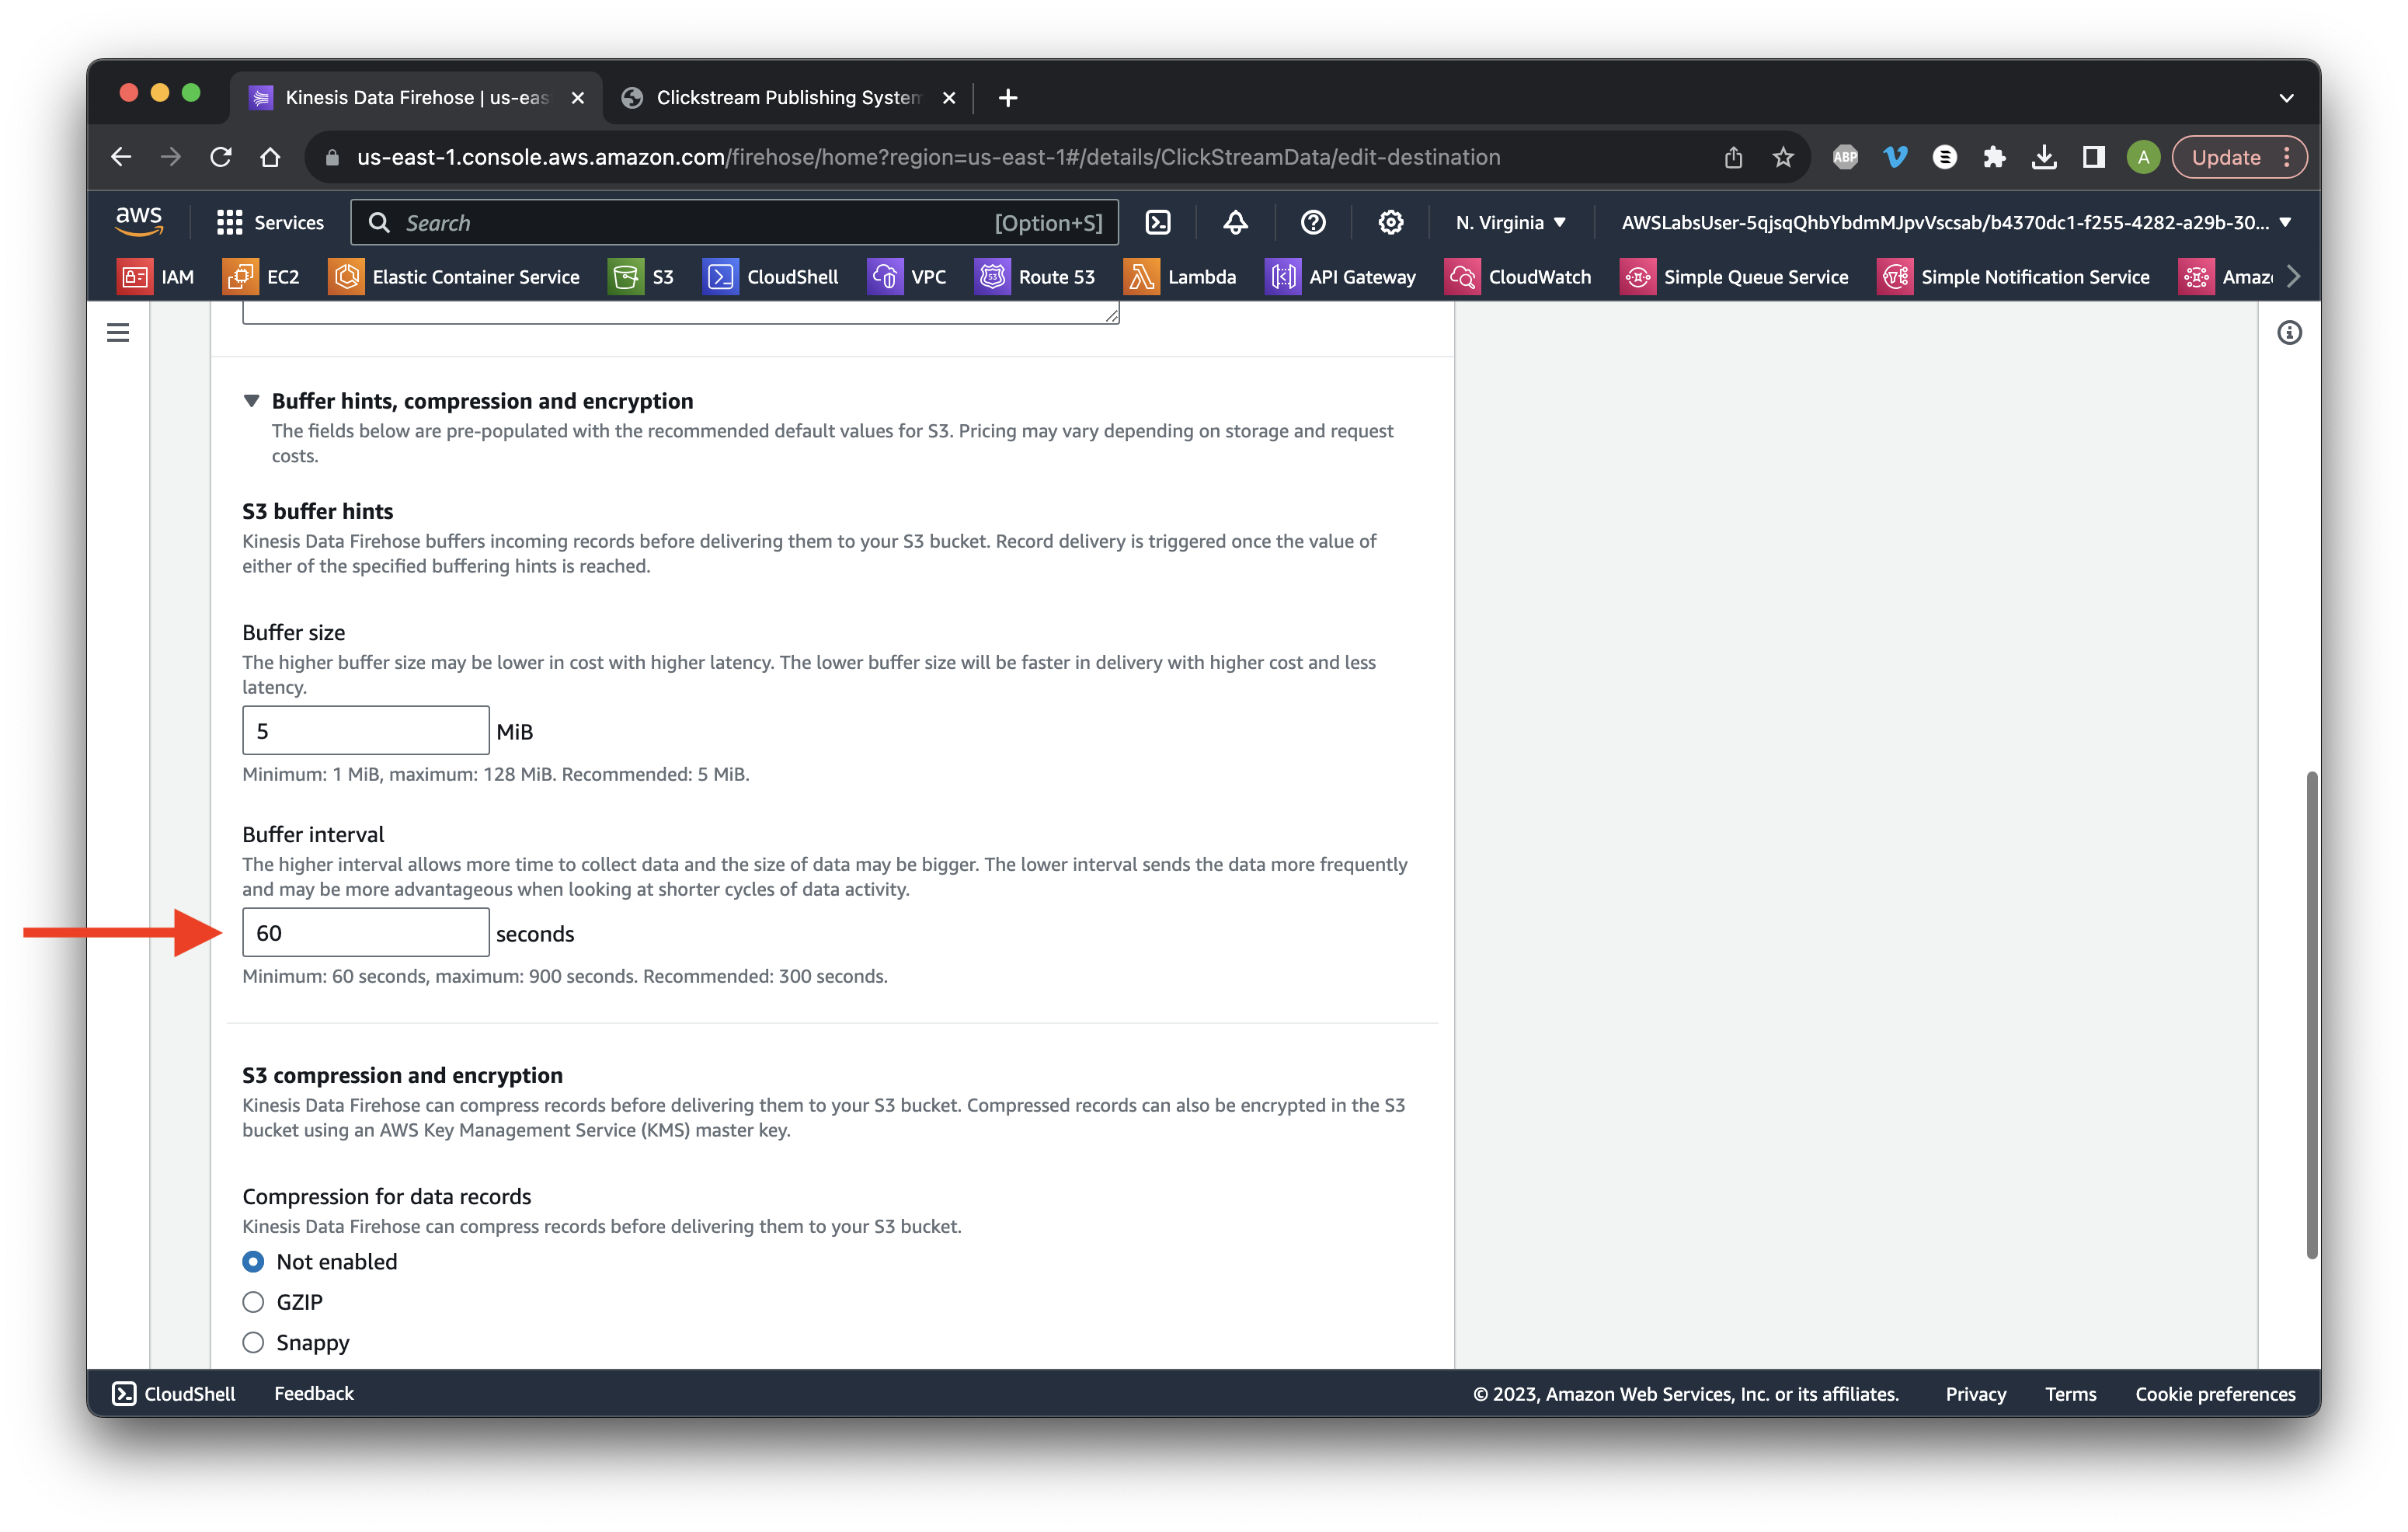Screen dimensions: 2408x1532
Task: Click the AWS console search box
Action: pyautogui.click(x=735, y=222)
